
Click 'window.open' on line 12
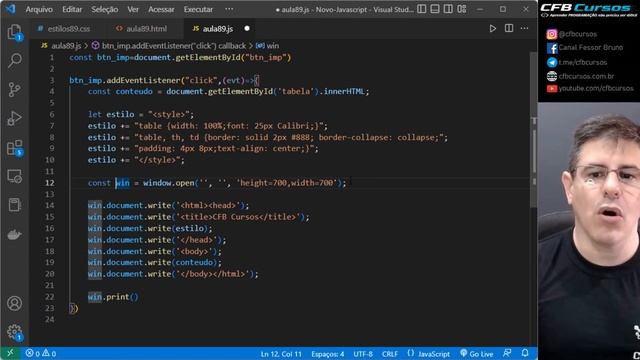(168, 183)
